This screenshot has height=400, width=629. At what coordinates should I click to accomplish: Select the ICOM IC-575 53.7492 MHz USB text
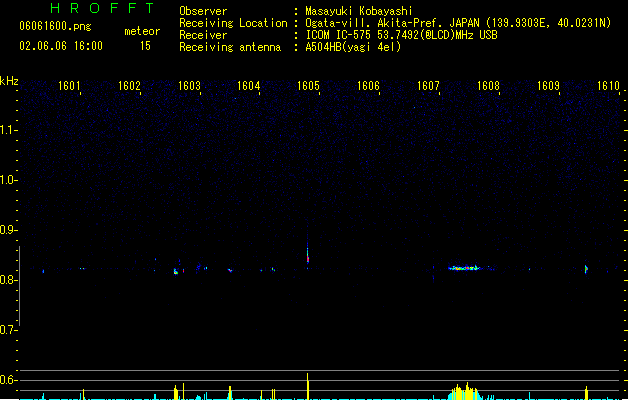click(402, 35)
